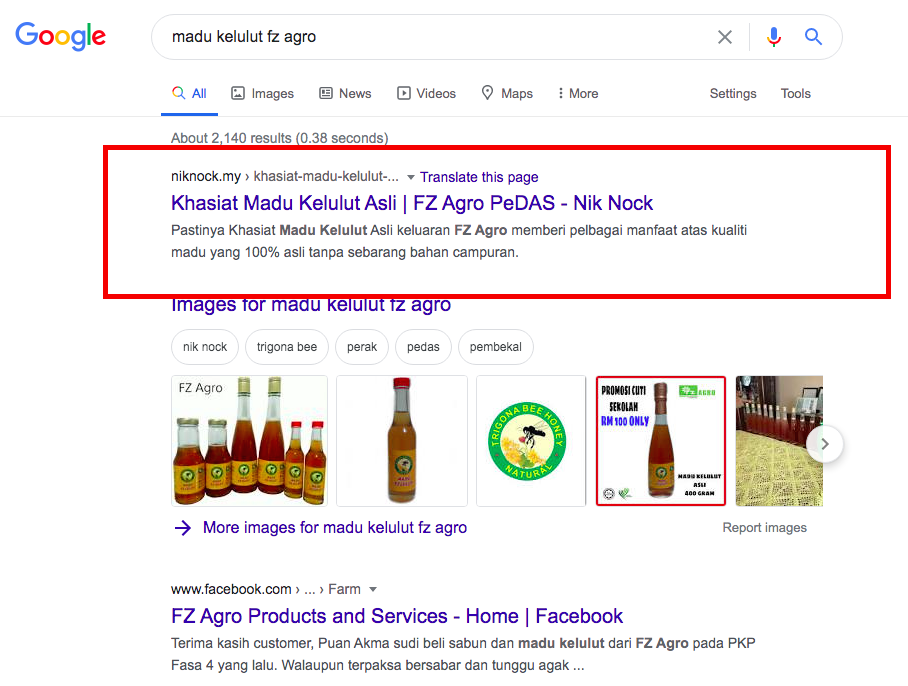Open the Settings menu
Viewport: 908px width, 686px height.
pos(733,93)
